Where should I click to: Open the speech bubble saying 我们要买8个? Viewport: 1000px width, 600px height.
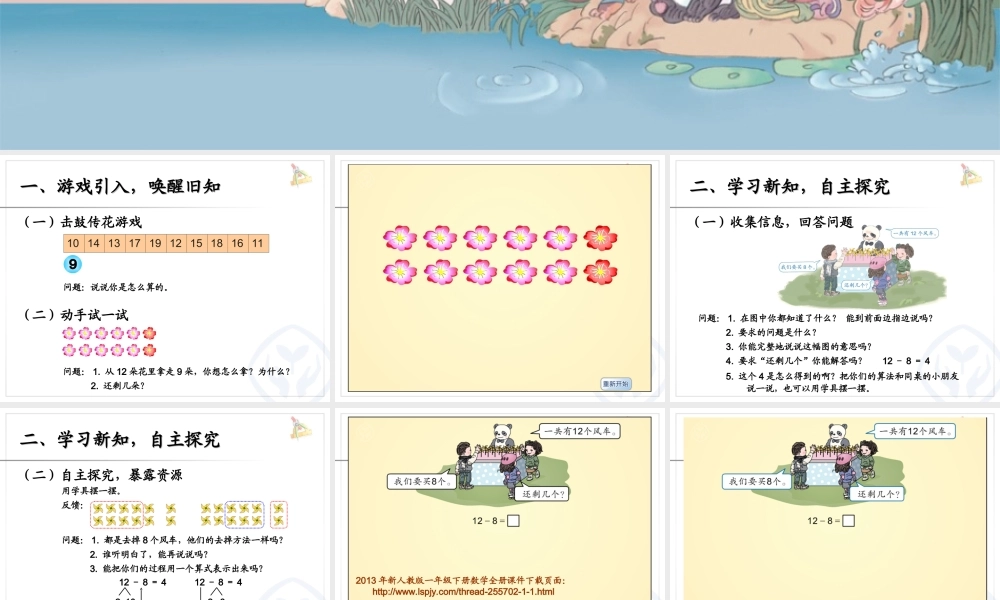point(422,481)
